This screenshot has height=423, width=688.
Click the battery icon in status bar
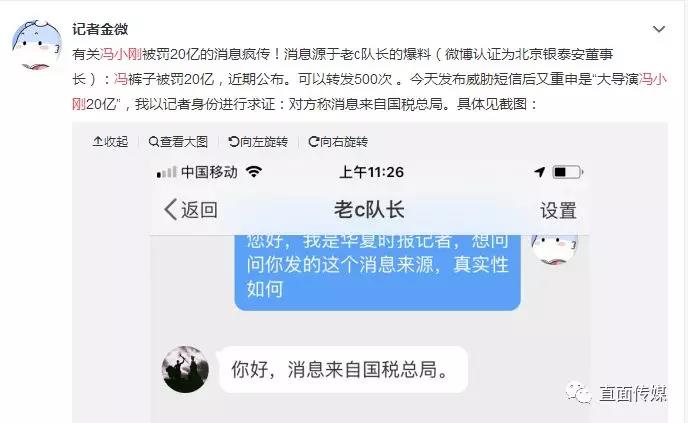point(567,172)
